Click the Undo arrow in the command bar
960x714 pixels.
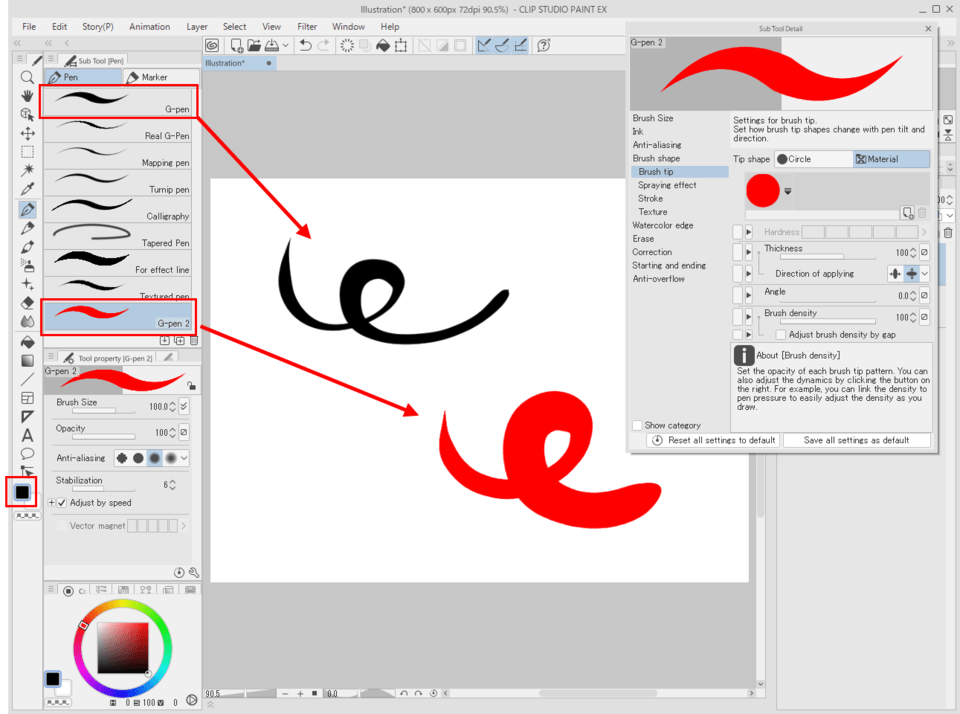point(306,46)
